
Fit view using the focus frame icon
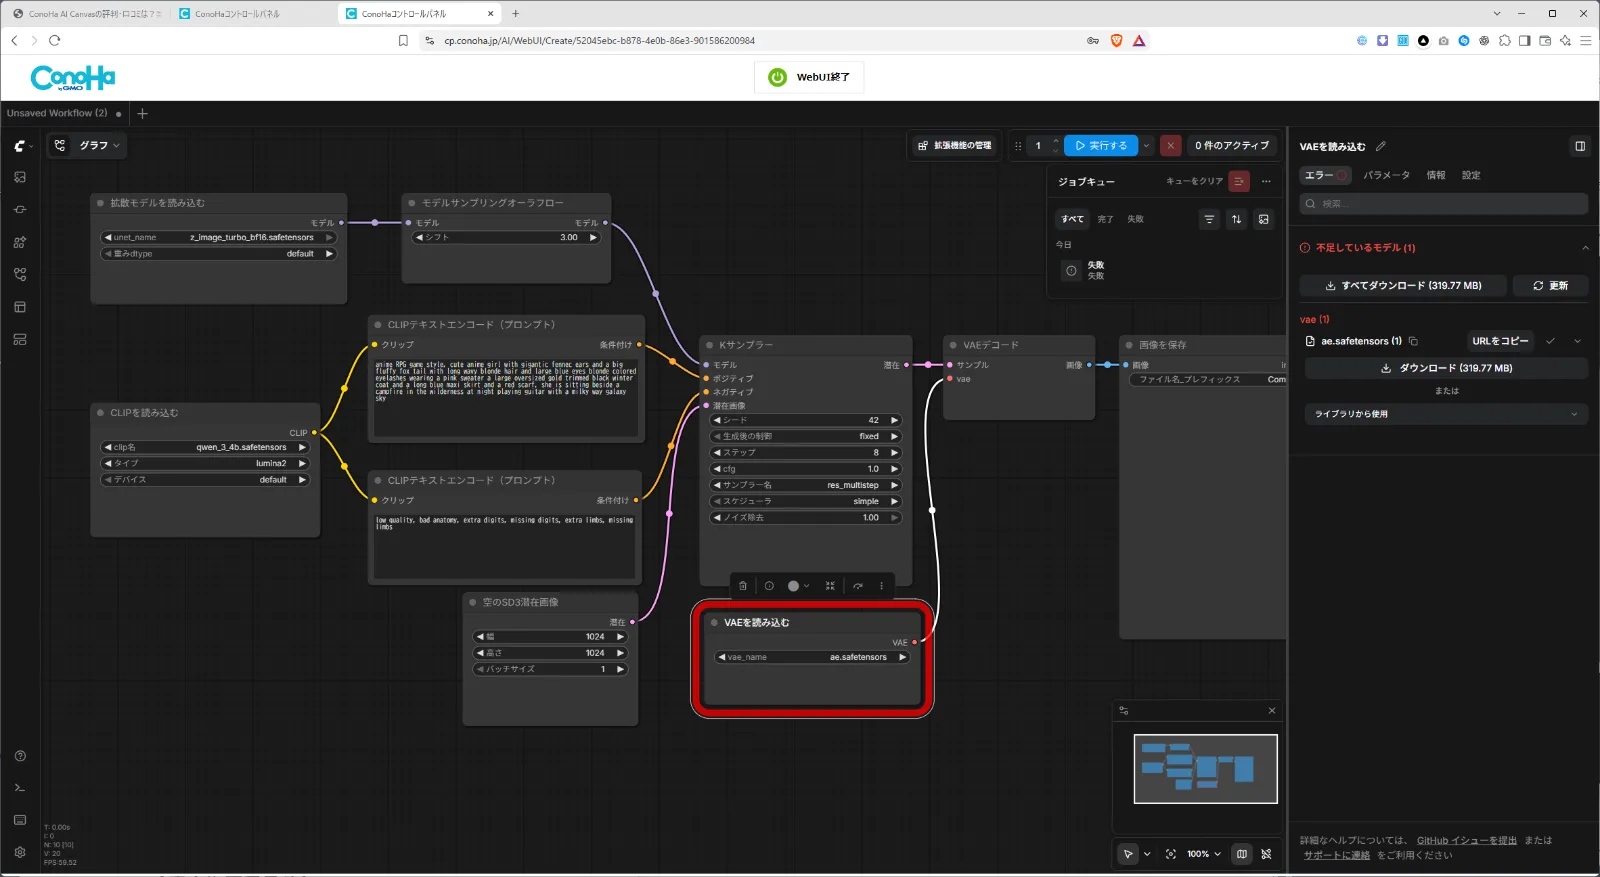point(1171,854)
